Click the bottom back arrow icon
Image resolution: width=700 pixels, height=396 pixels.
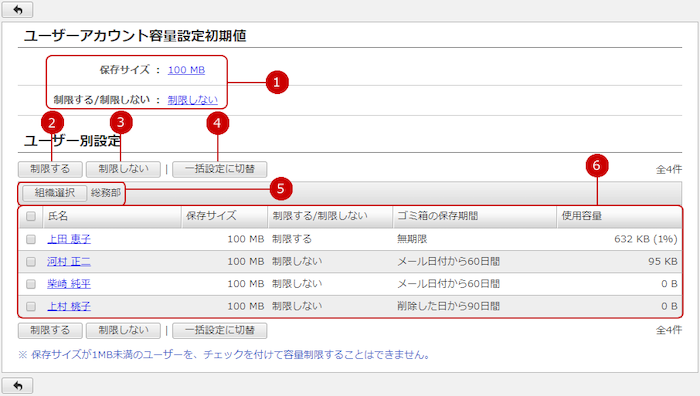click(17, 385)
